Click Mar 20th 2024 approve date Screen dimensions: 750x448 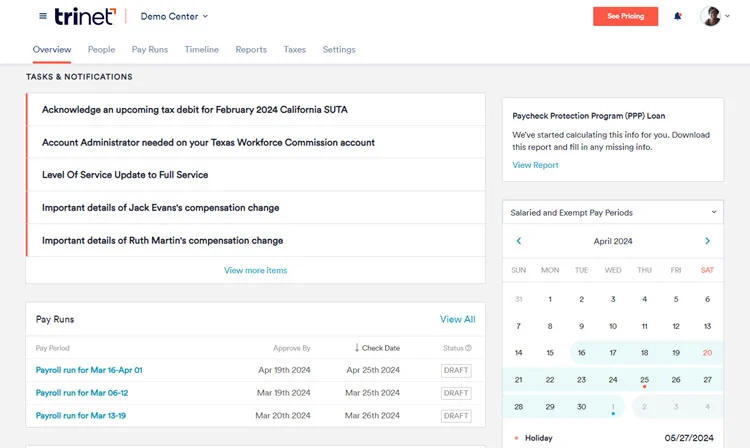click(283, 415)
